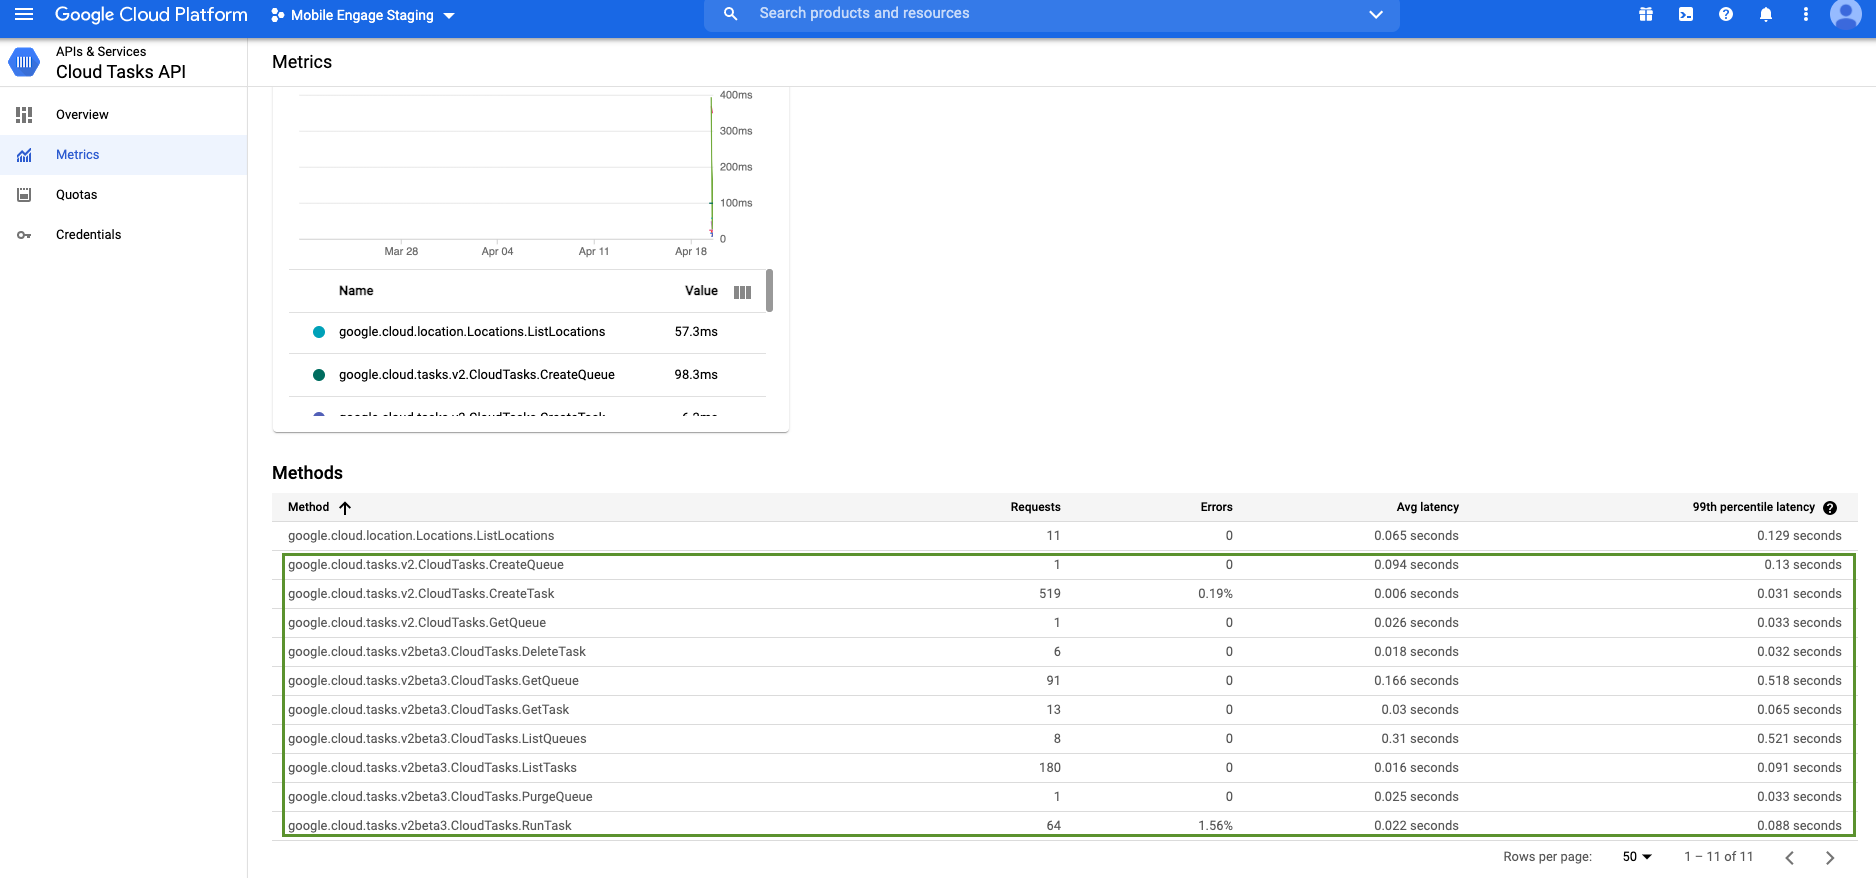
Task: Select v2beta3.CloudTasks.GetQueue method row
Action: pyautogui.click(x=1064, y=681)
